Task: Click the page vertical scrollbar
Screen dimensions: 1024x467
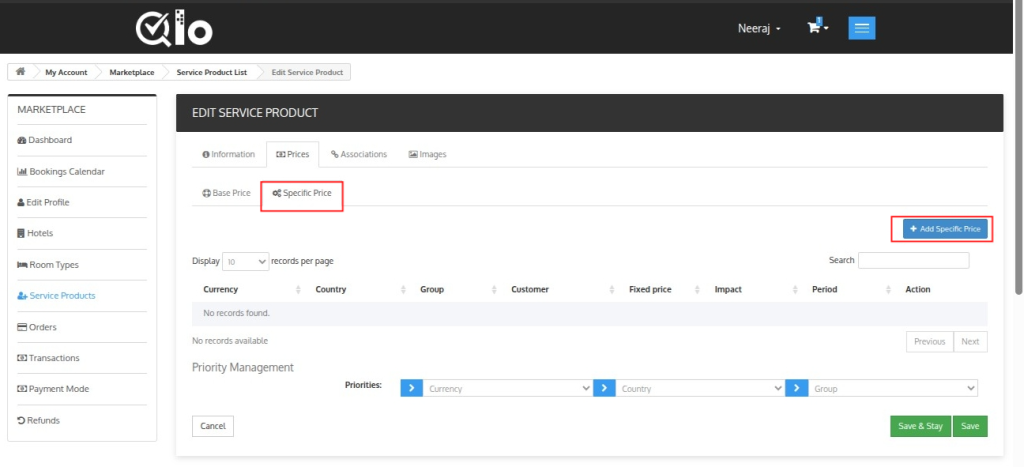Action: pos(1019,150)
